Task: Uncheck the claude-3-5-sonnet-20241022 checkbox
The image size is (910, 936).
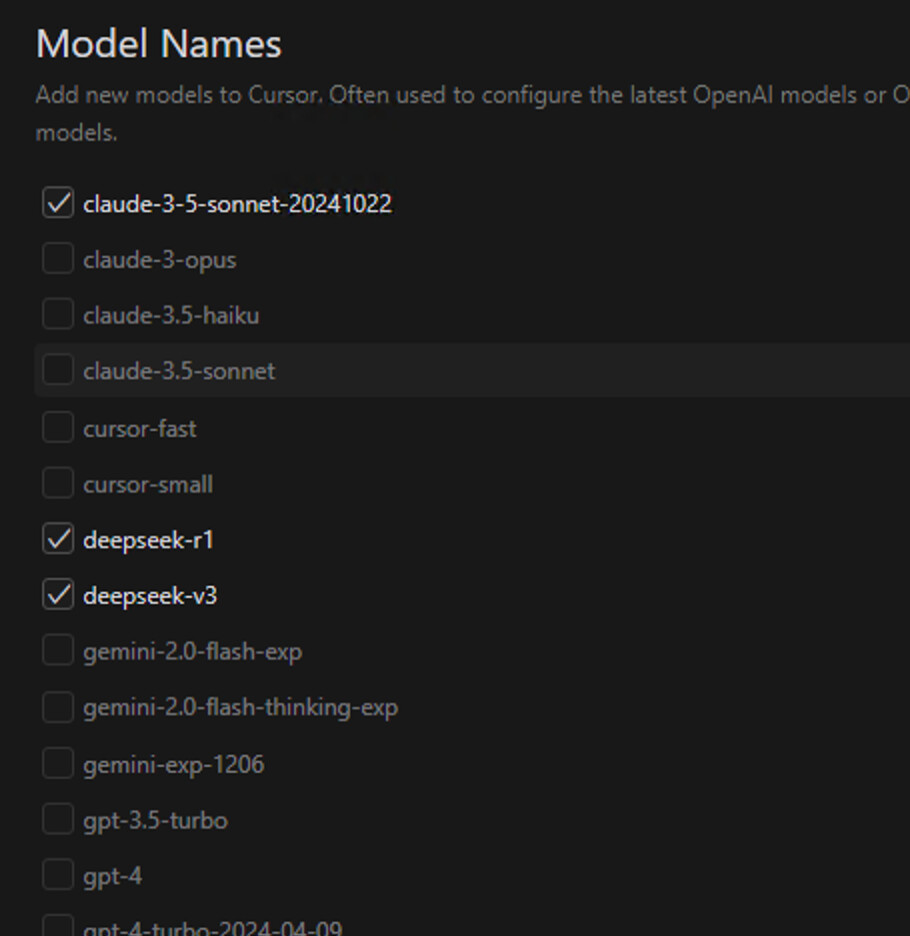Action: pyautogui.click(x=58, y=203)
